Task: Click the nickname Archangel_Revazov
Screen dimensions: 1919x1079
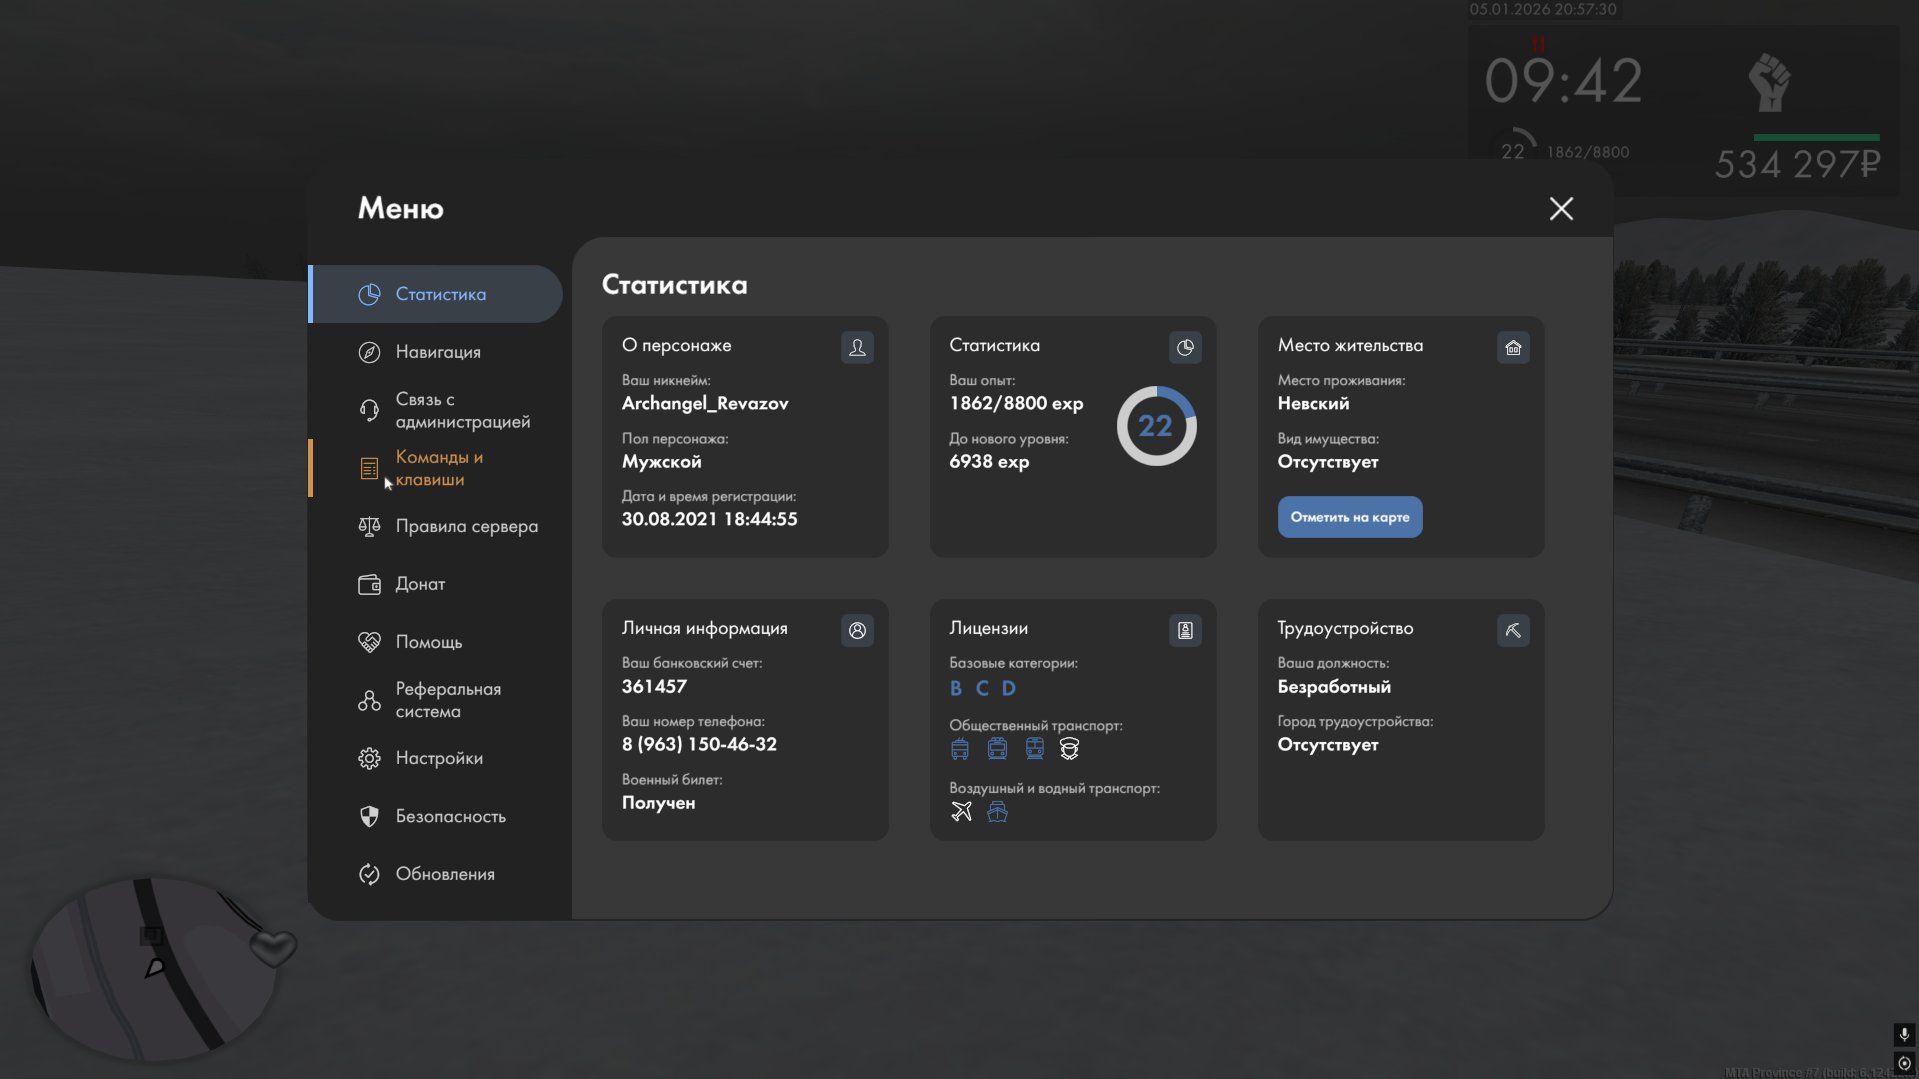Action: tap(705, 403)
